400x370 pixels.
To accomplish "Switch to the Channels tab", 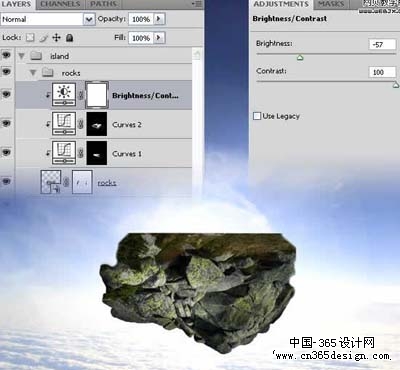I will (x=60, y=4).
